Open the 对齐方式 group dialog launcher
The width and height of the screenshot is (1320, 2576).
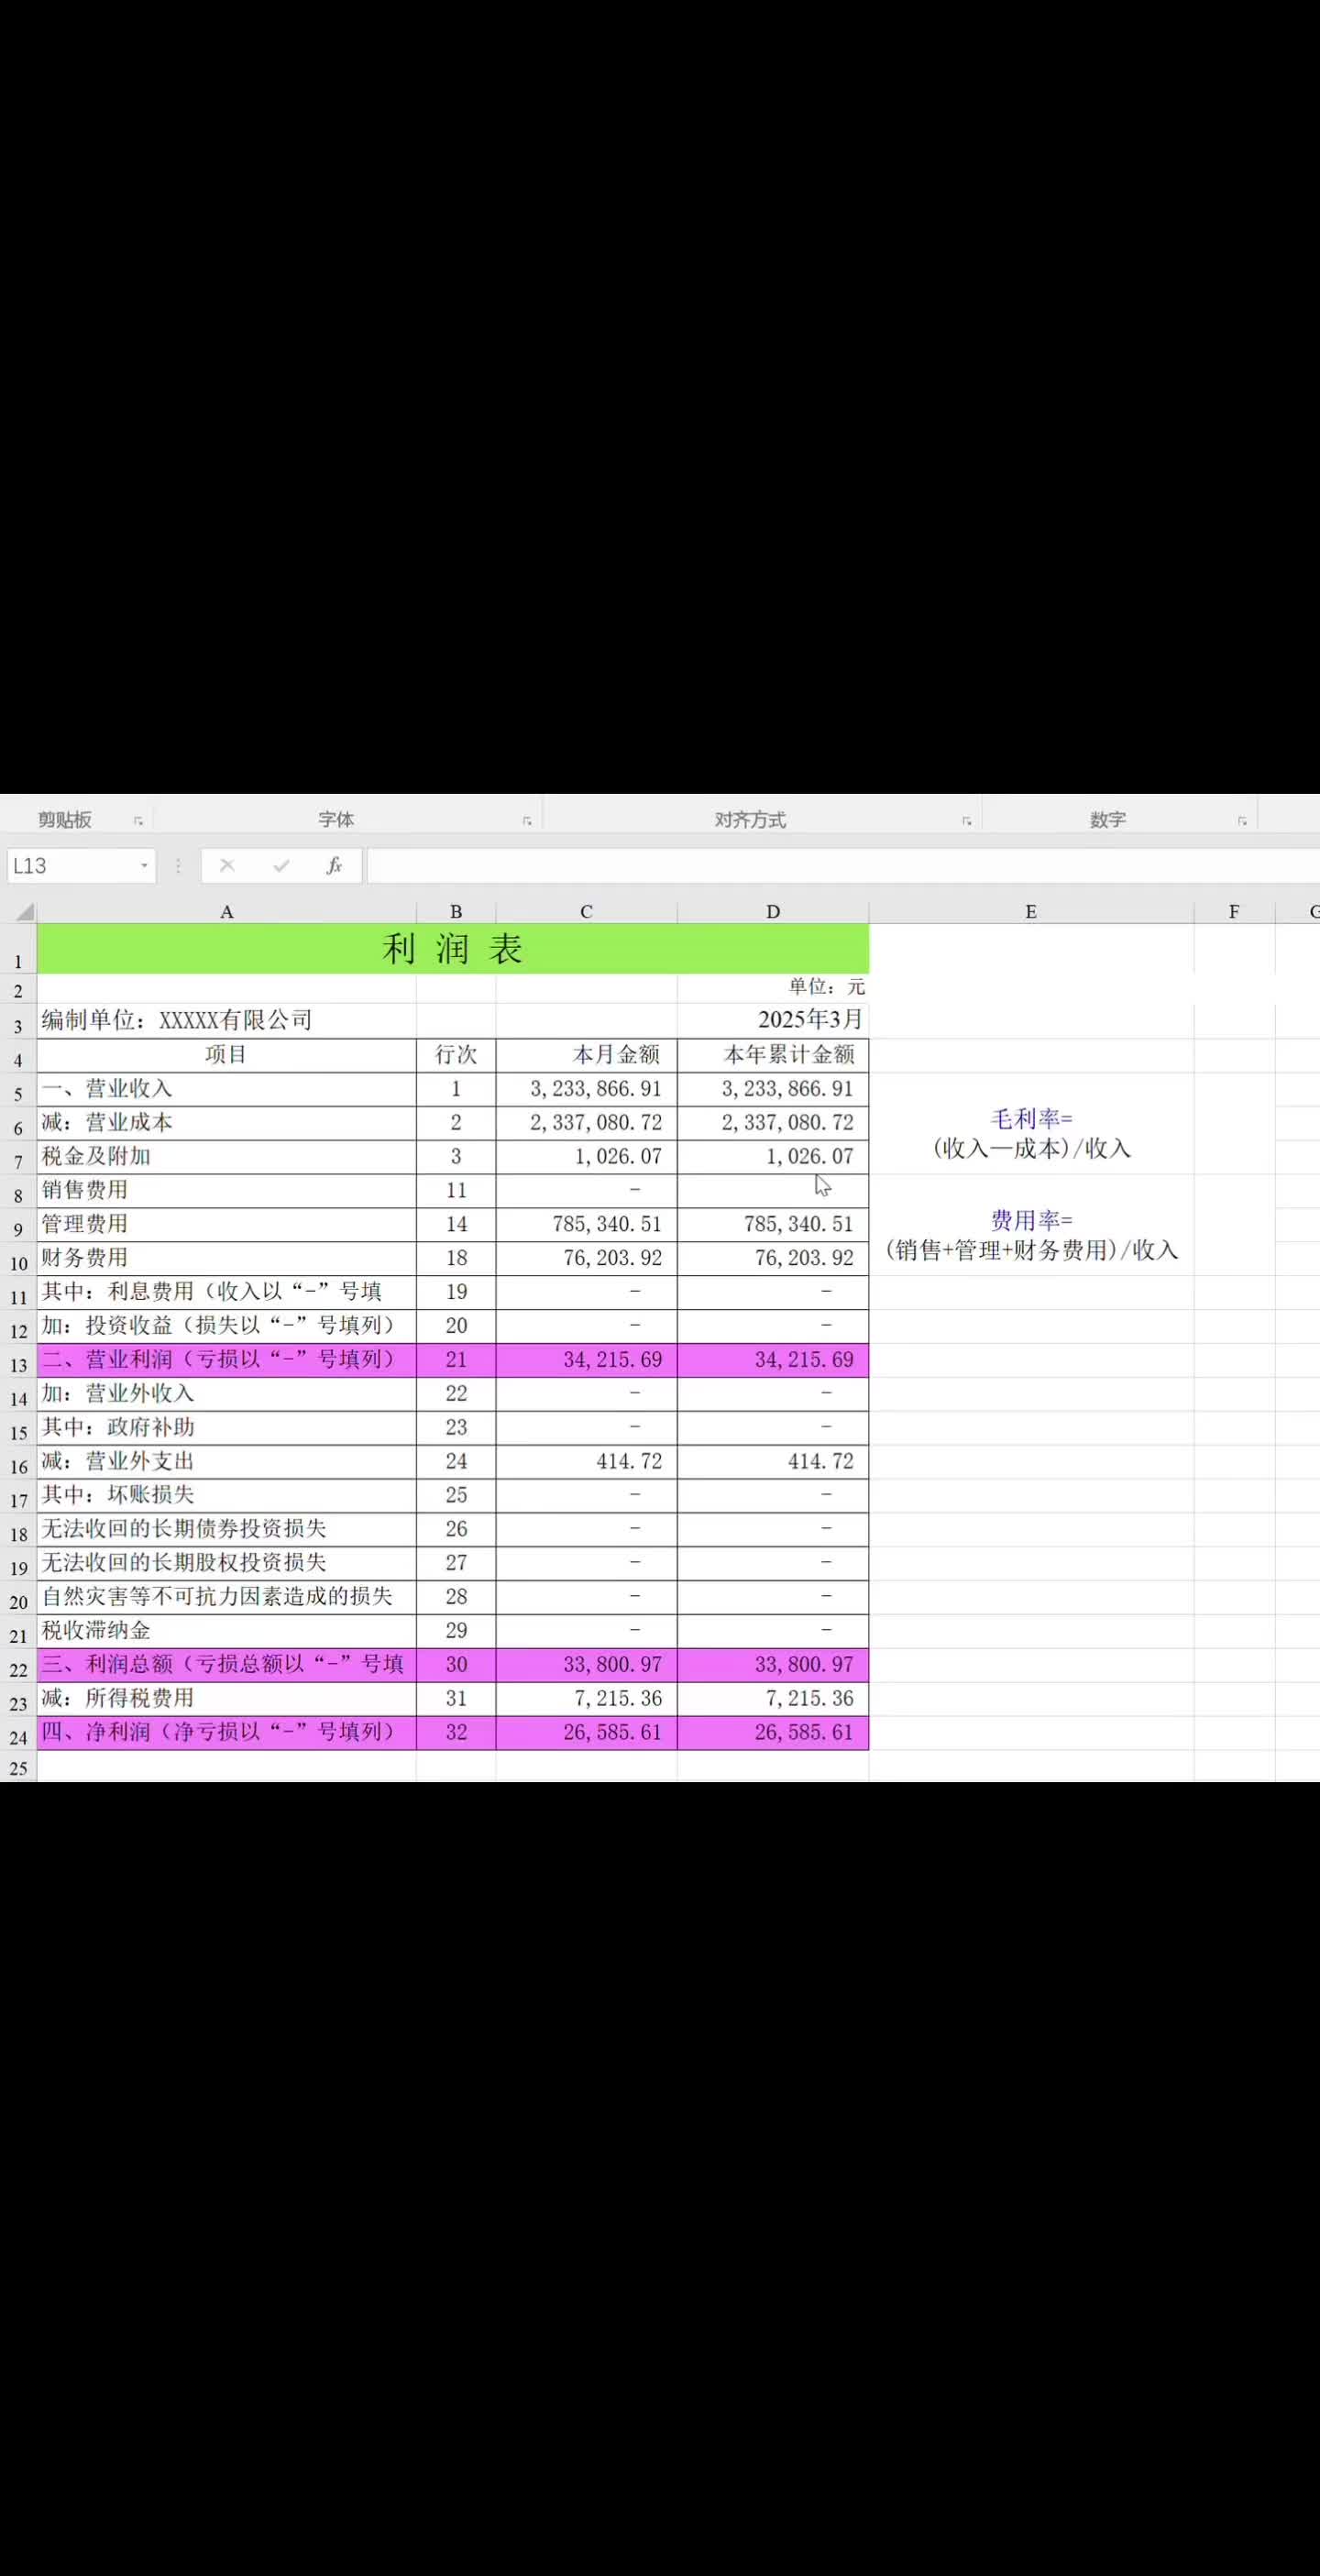(x=966, y=821)
